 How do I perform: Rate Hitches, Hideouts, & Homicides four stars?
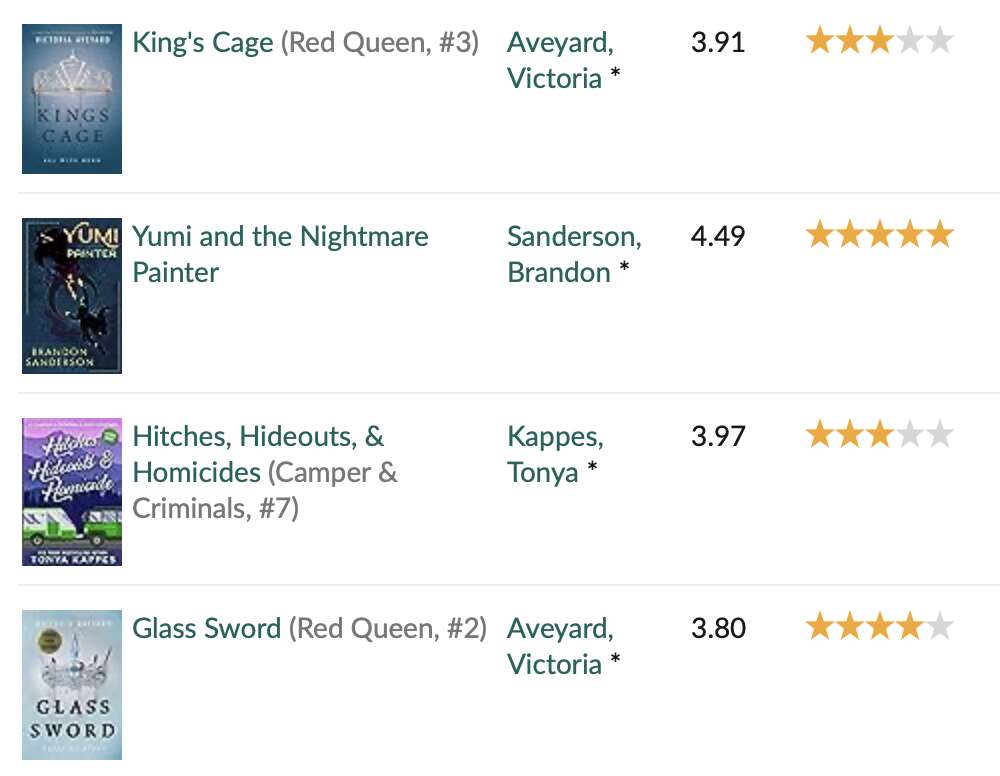(910, 435)
